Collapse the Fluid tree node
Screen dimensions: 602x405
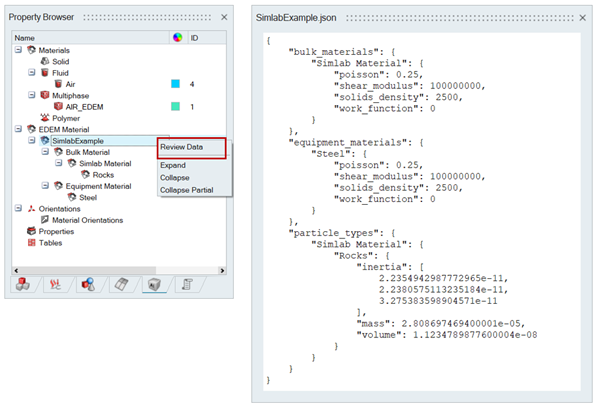(31, 73)
